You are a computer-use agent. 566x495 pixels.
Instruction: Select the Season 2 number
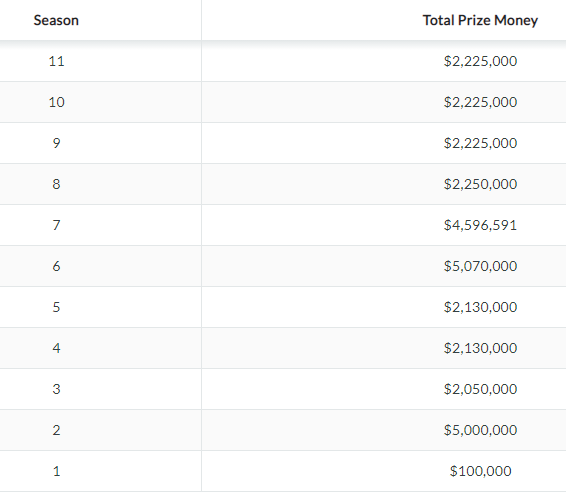pos(56,430)
